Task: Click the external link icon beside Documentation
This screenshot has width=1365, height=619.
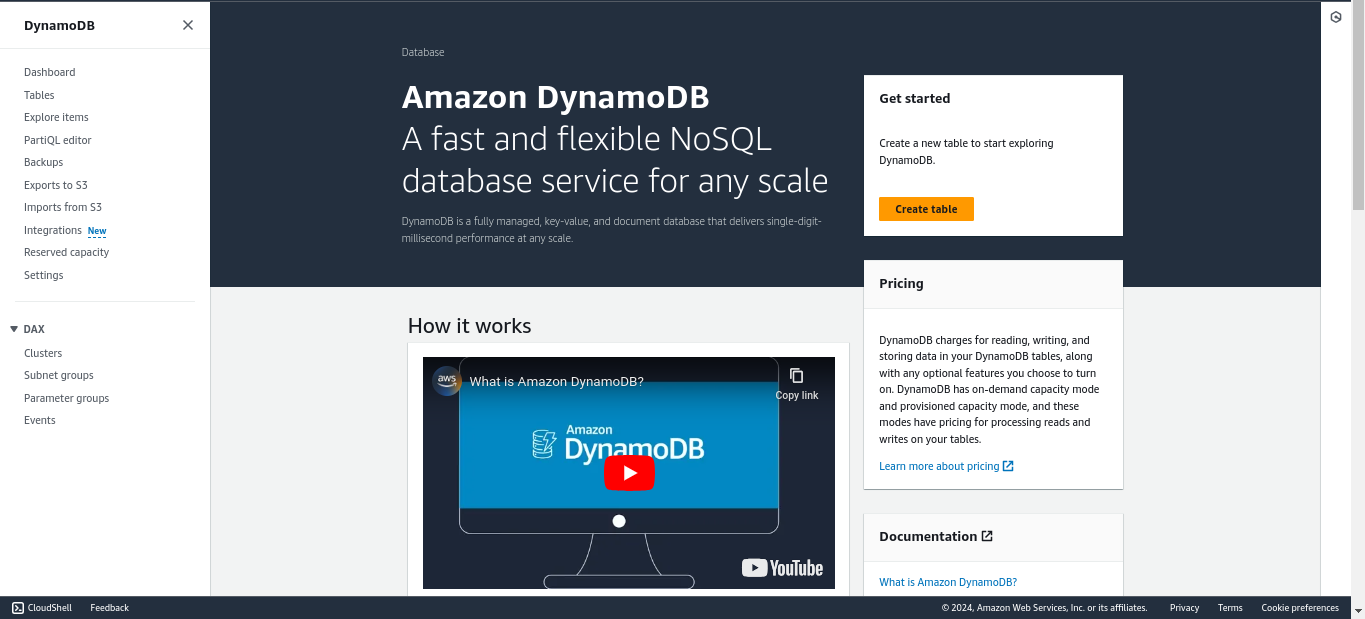Action: point(987,536)
